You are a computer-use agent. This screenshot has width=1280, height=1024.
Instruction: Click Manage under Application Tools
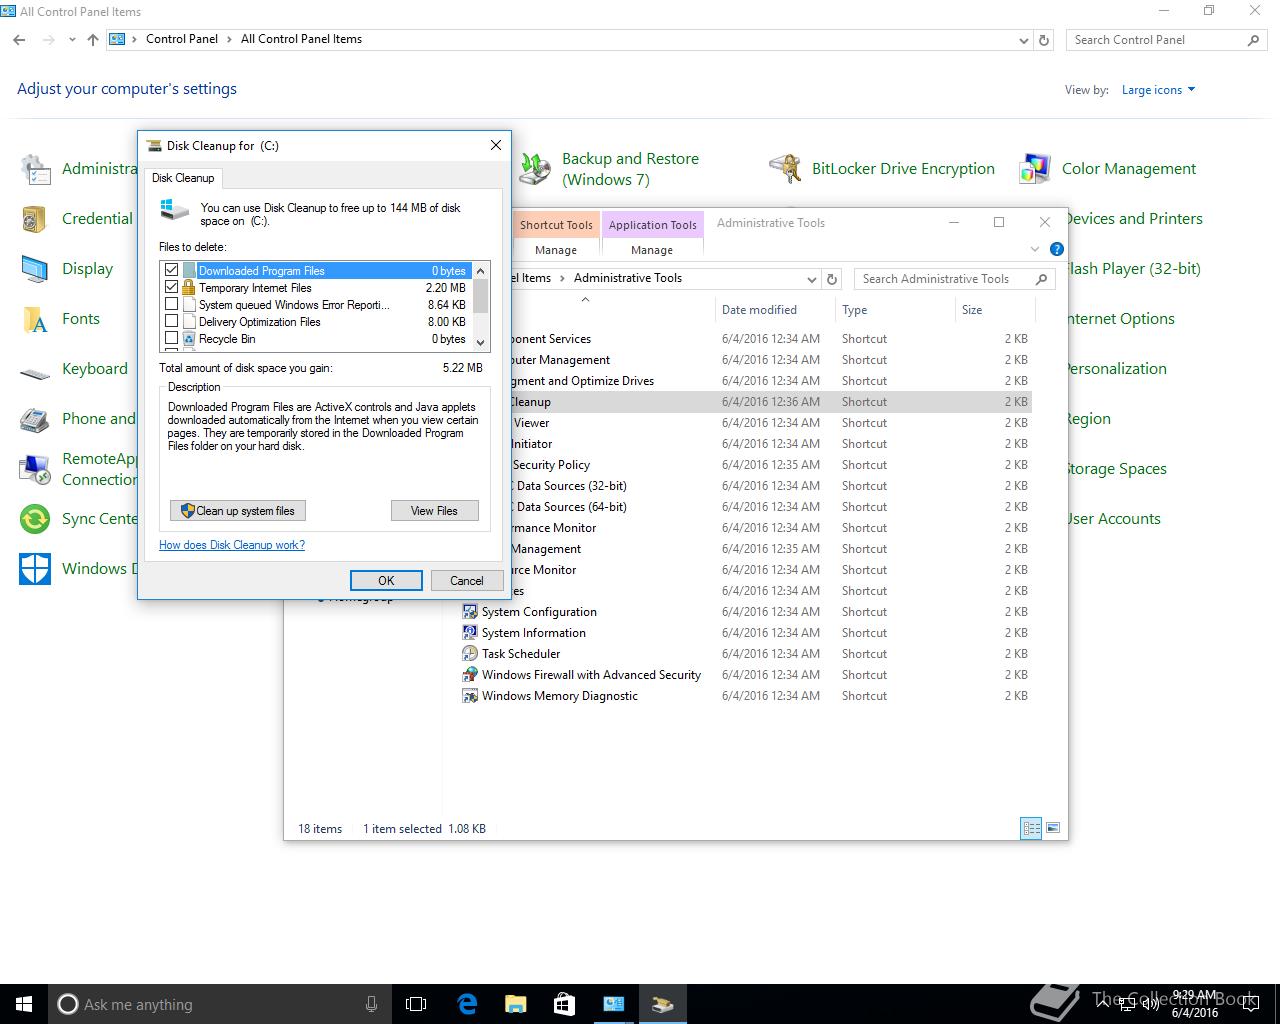tap(652, 250)
